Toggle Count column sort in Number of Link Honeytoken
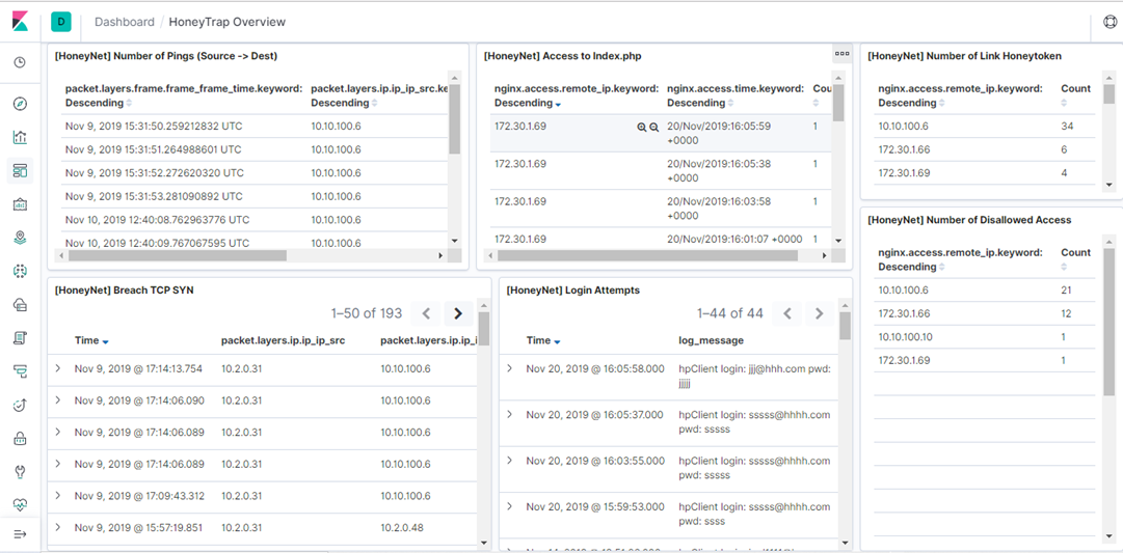Viewport: 1123px width, 553px height. pyautogui.click(x=1075, y=89)
